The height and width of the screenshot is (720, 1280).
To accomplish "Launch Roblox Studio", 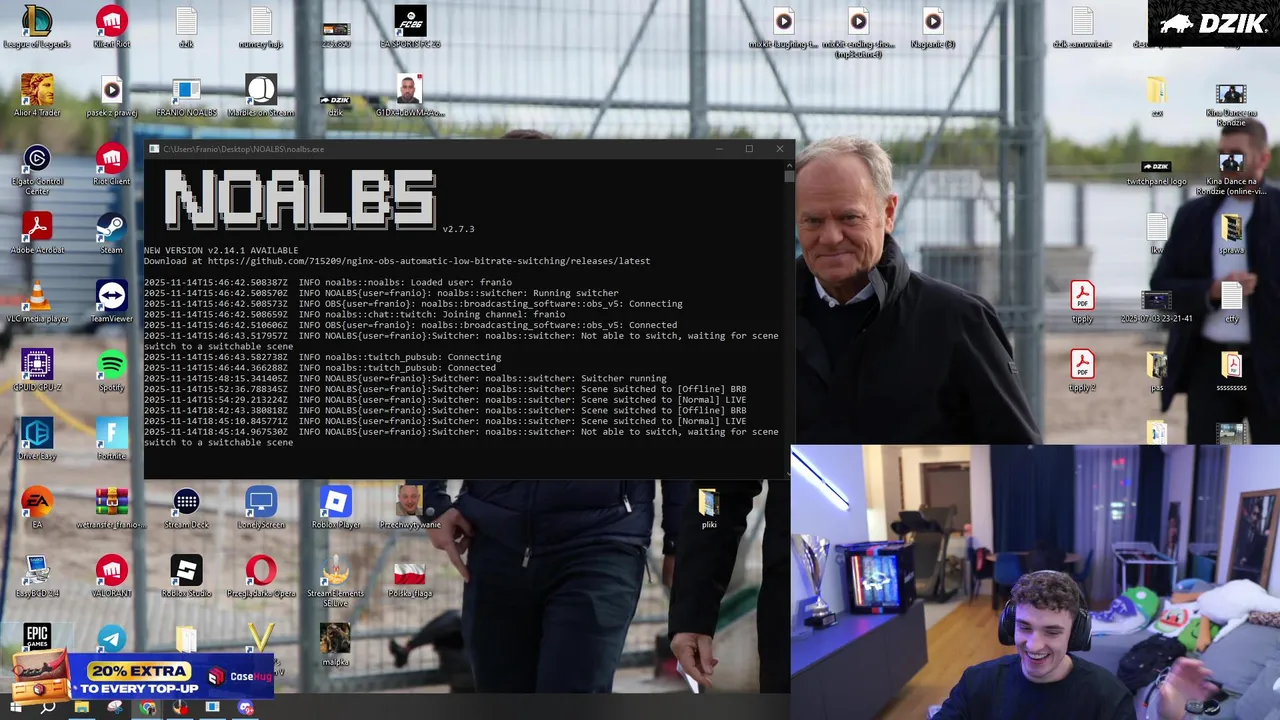I will coord(186,575).
